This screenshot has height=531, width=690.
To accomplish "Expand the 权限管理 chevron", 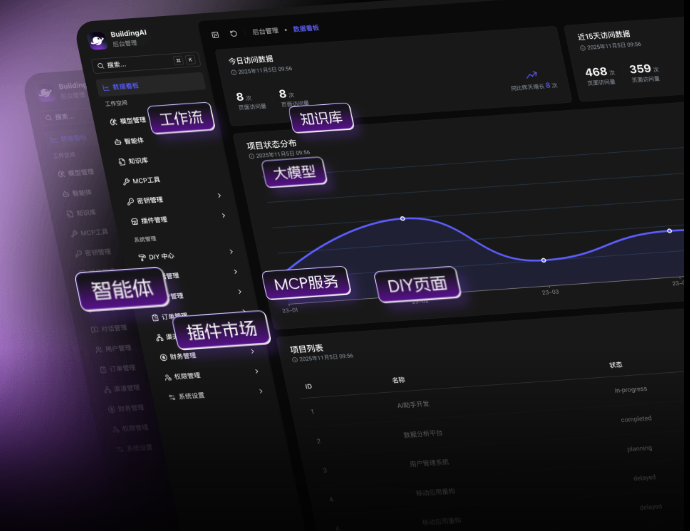I will click(x=257, y=371).
